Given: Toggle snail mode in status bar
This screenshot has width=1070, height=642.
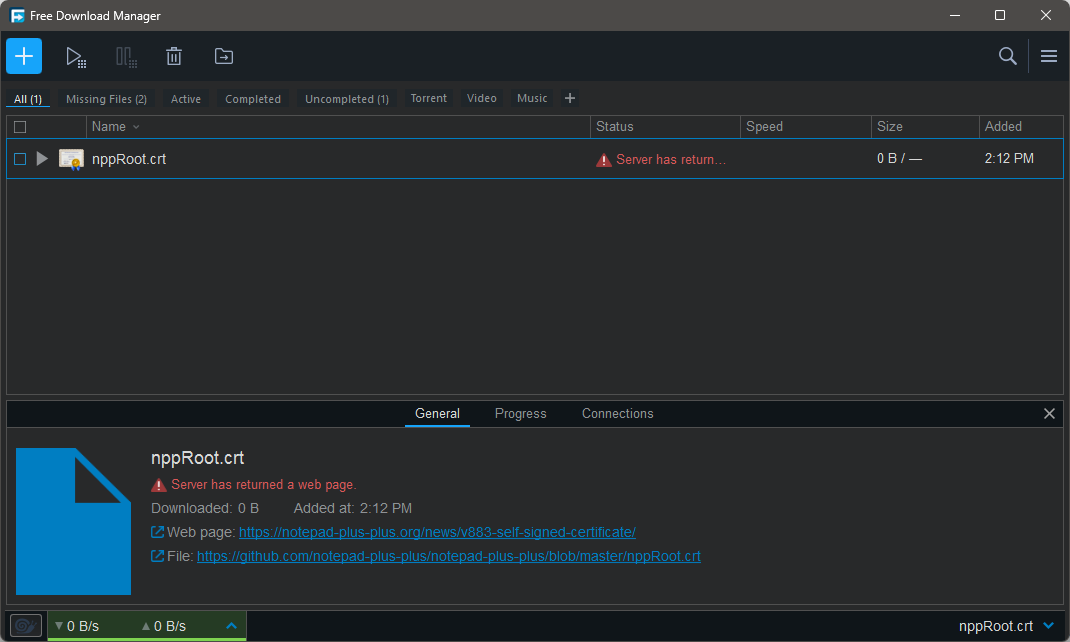Looking at the screenshot, I should [26, 626].
